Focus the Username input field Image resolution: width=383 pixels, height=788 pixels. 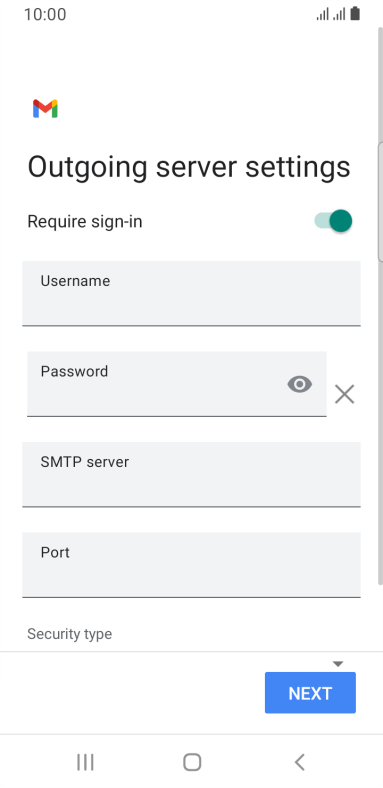point(191,293)
